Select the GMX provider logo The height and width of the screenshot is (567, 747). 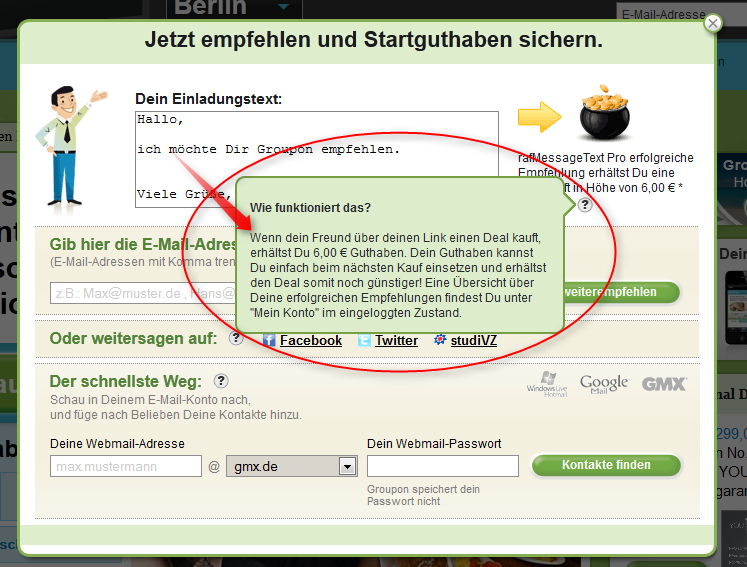tap(664, 384)
